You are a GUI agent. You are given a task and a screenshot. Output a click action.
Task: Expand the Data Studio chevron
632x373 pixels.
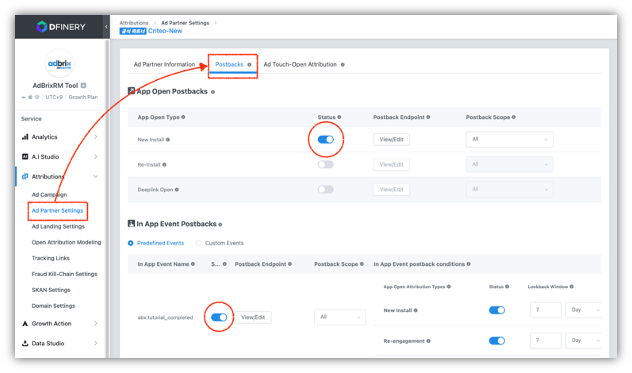pos(96,343)
